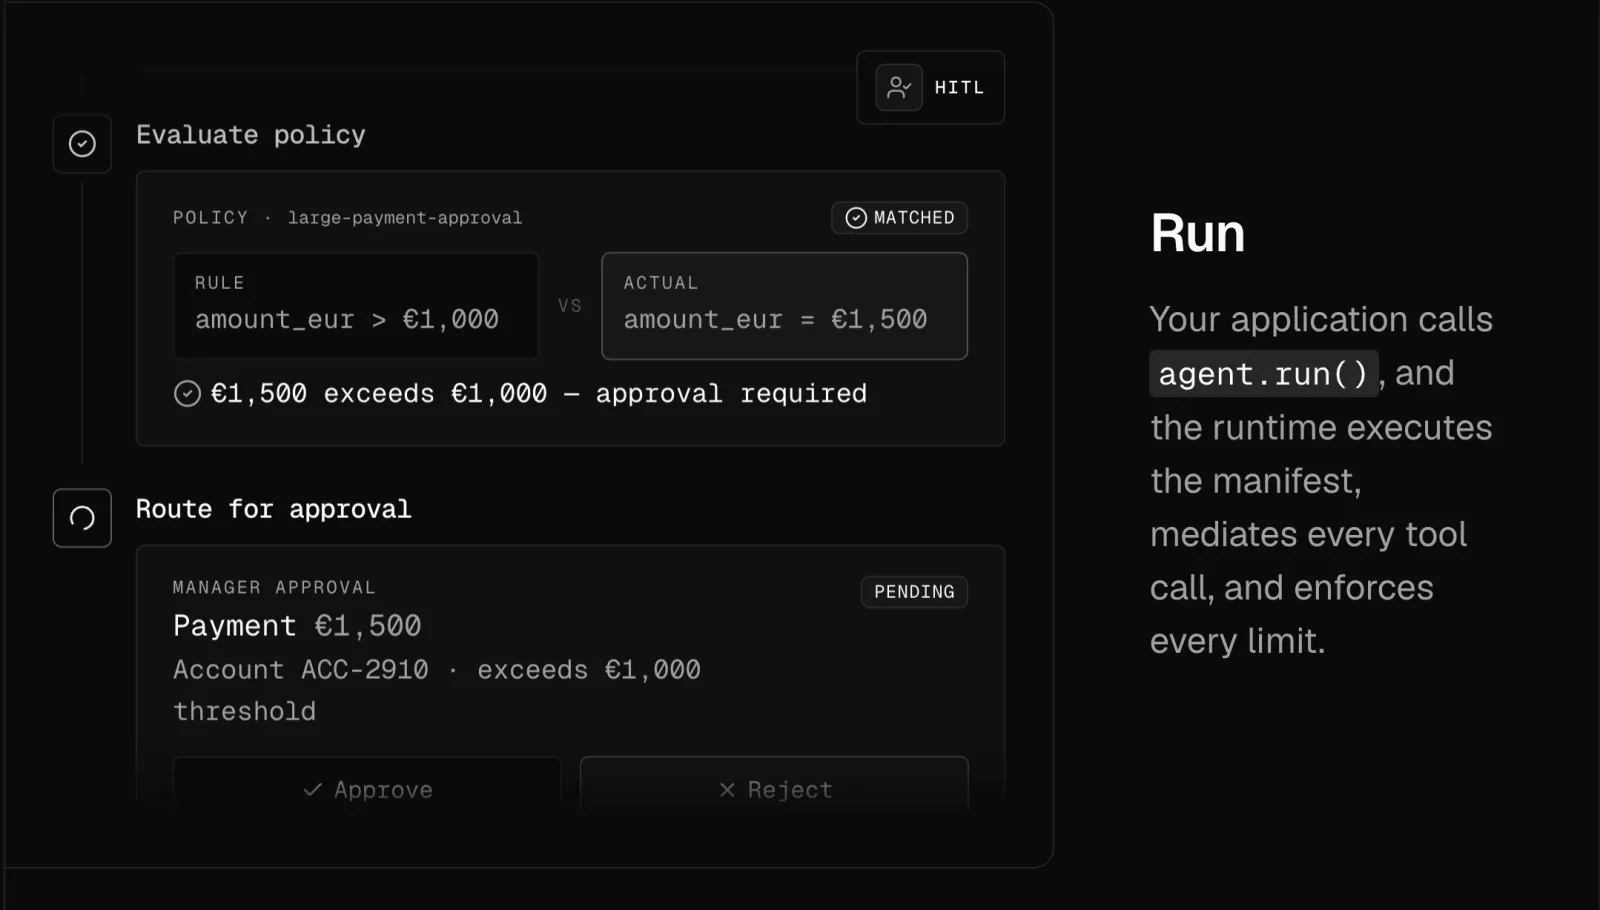
Task: Click the X icon on Reject button
Action: coord(727,790)
